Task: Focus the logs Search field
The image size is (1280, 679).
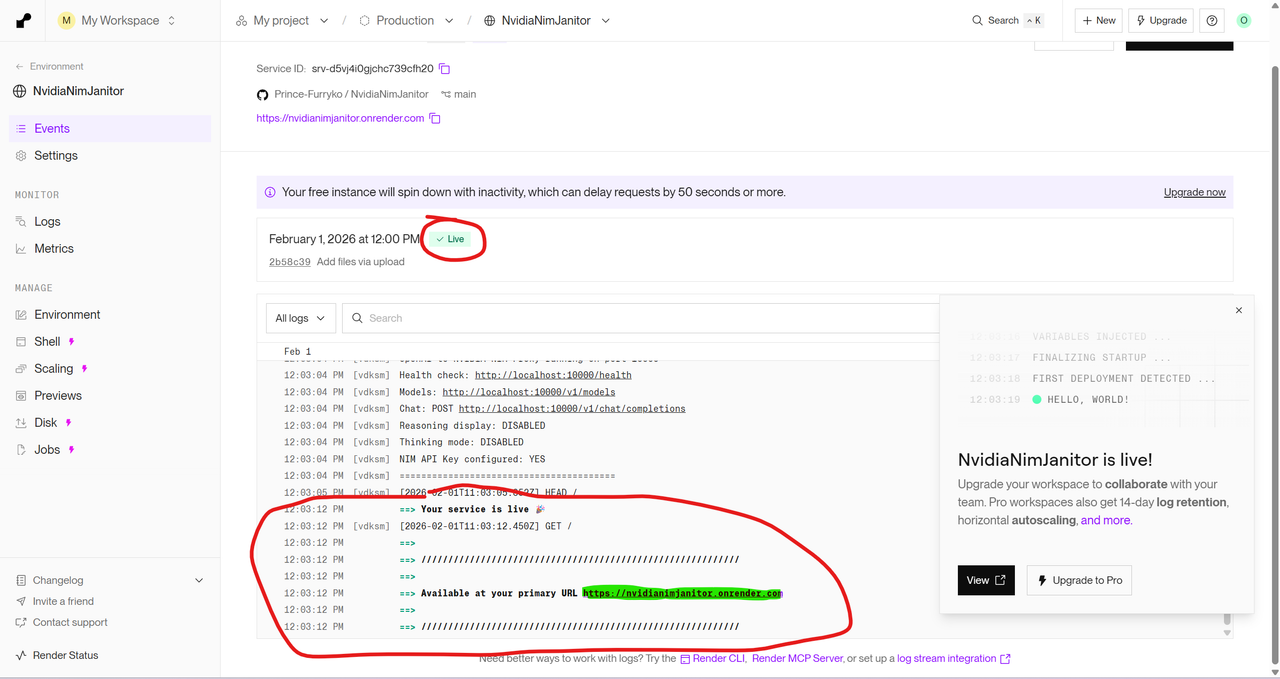Action: pos(640,318)
